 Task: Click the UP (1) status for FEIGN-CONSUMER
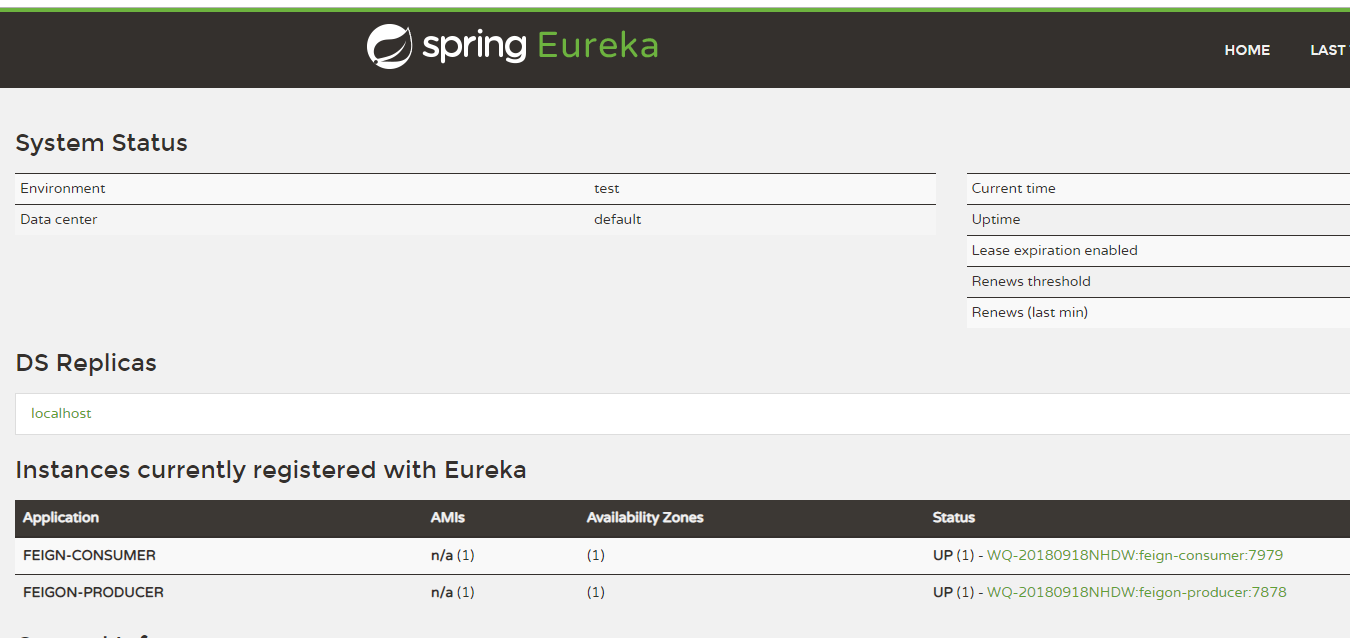click(x=953, y=555)
